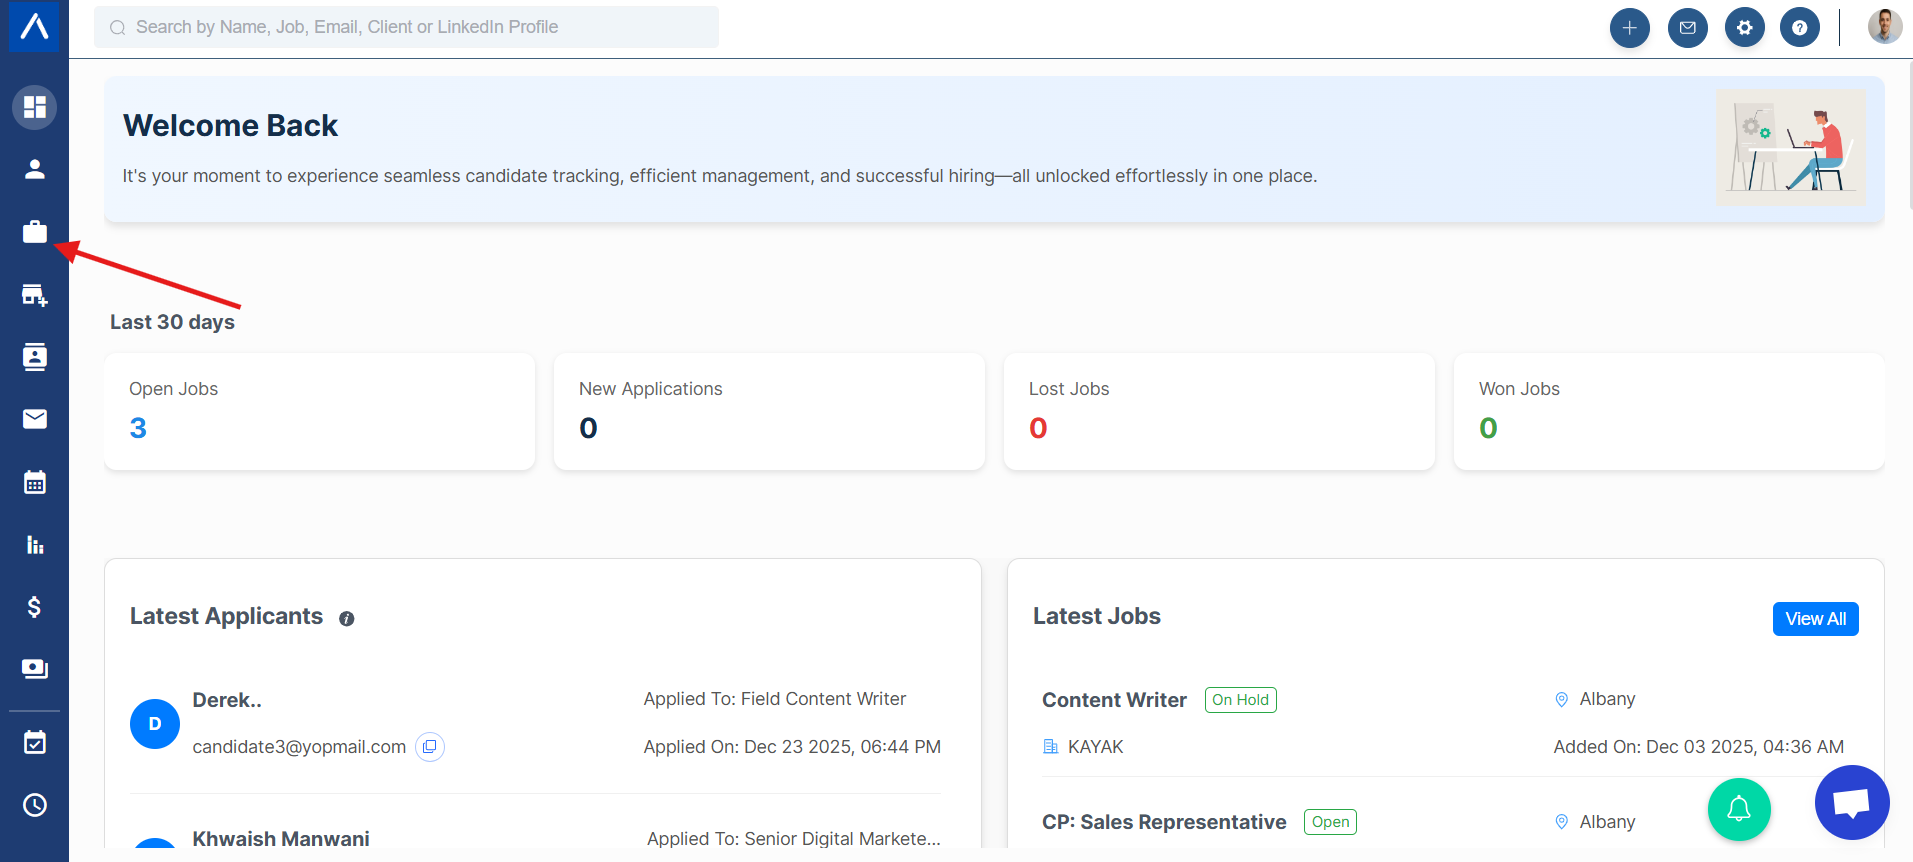Open the contacts badge icon in sidebar
Image resolution: width=1913 pixels, height=862 pixels.
[x=34, y=357]
